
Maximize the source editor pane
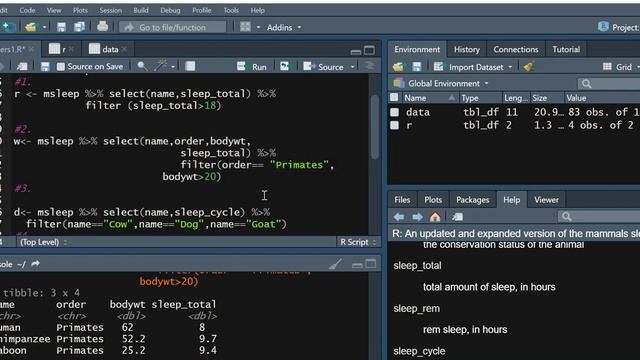(369, 50)
